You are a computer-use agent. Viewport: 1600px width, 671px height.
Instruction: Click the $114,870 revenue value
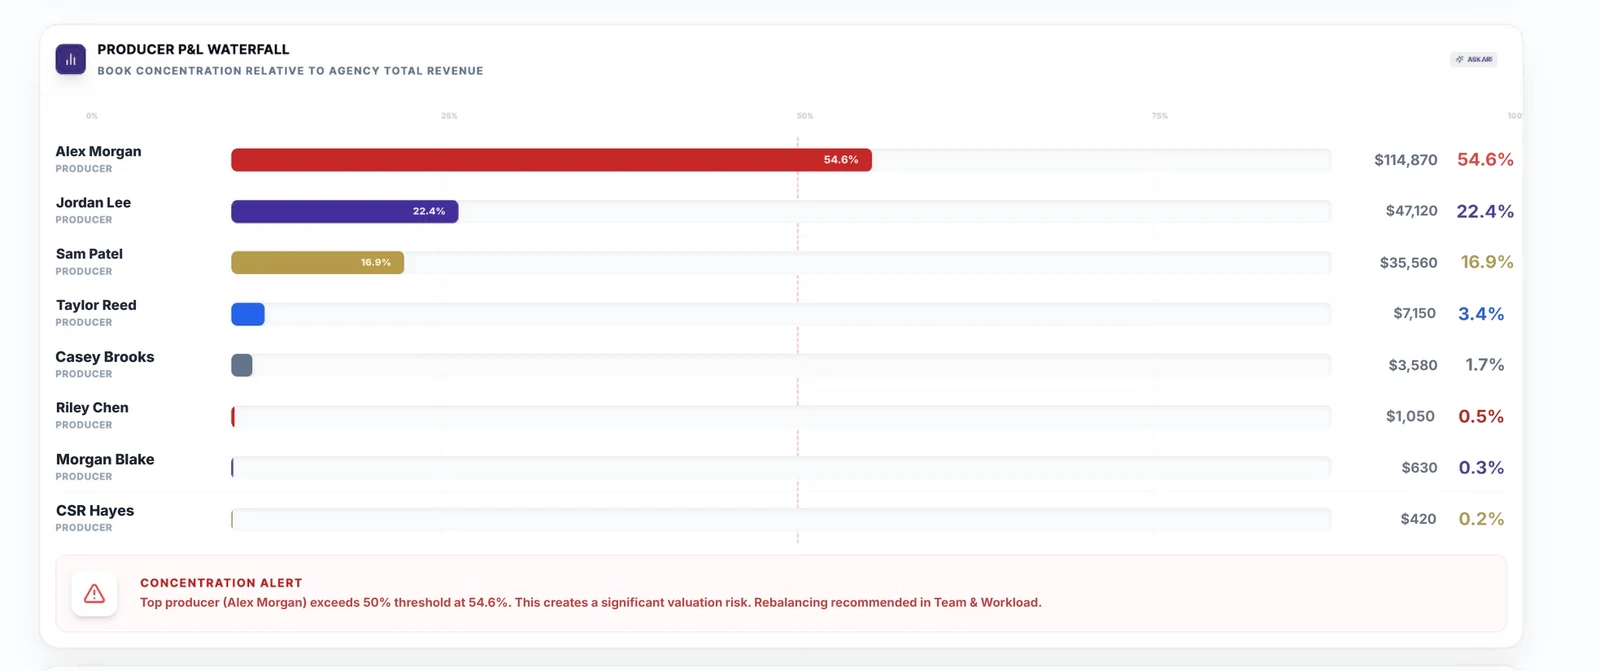[1406, 160]
